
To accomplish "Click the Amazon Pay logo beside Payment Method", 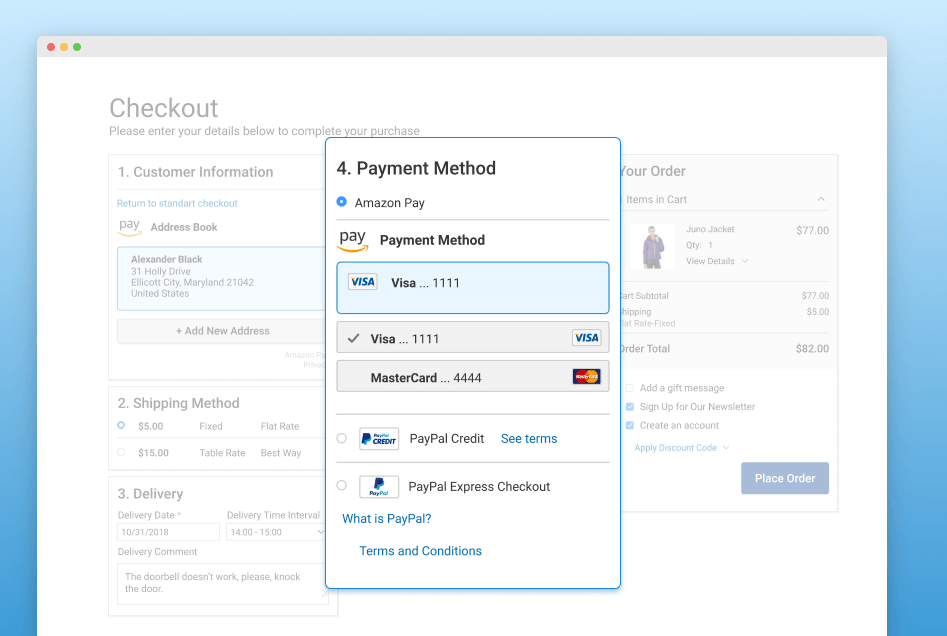I will 353,240.
